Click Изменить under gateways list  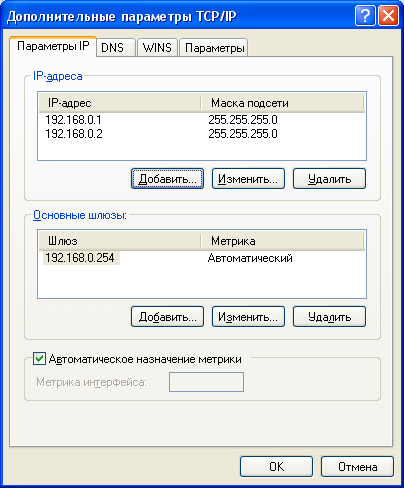click(x=248, y=317)
